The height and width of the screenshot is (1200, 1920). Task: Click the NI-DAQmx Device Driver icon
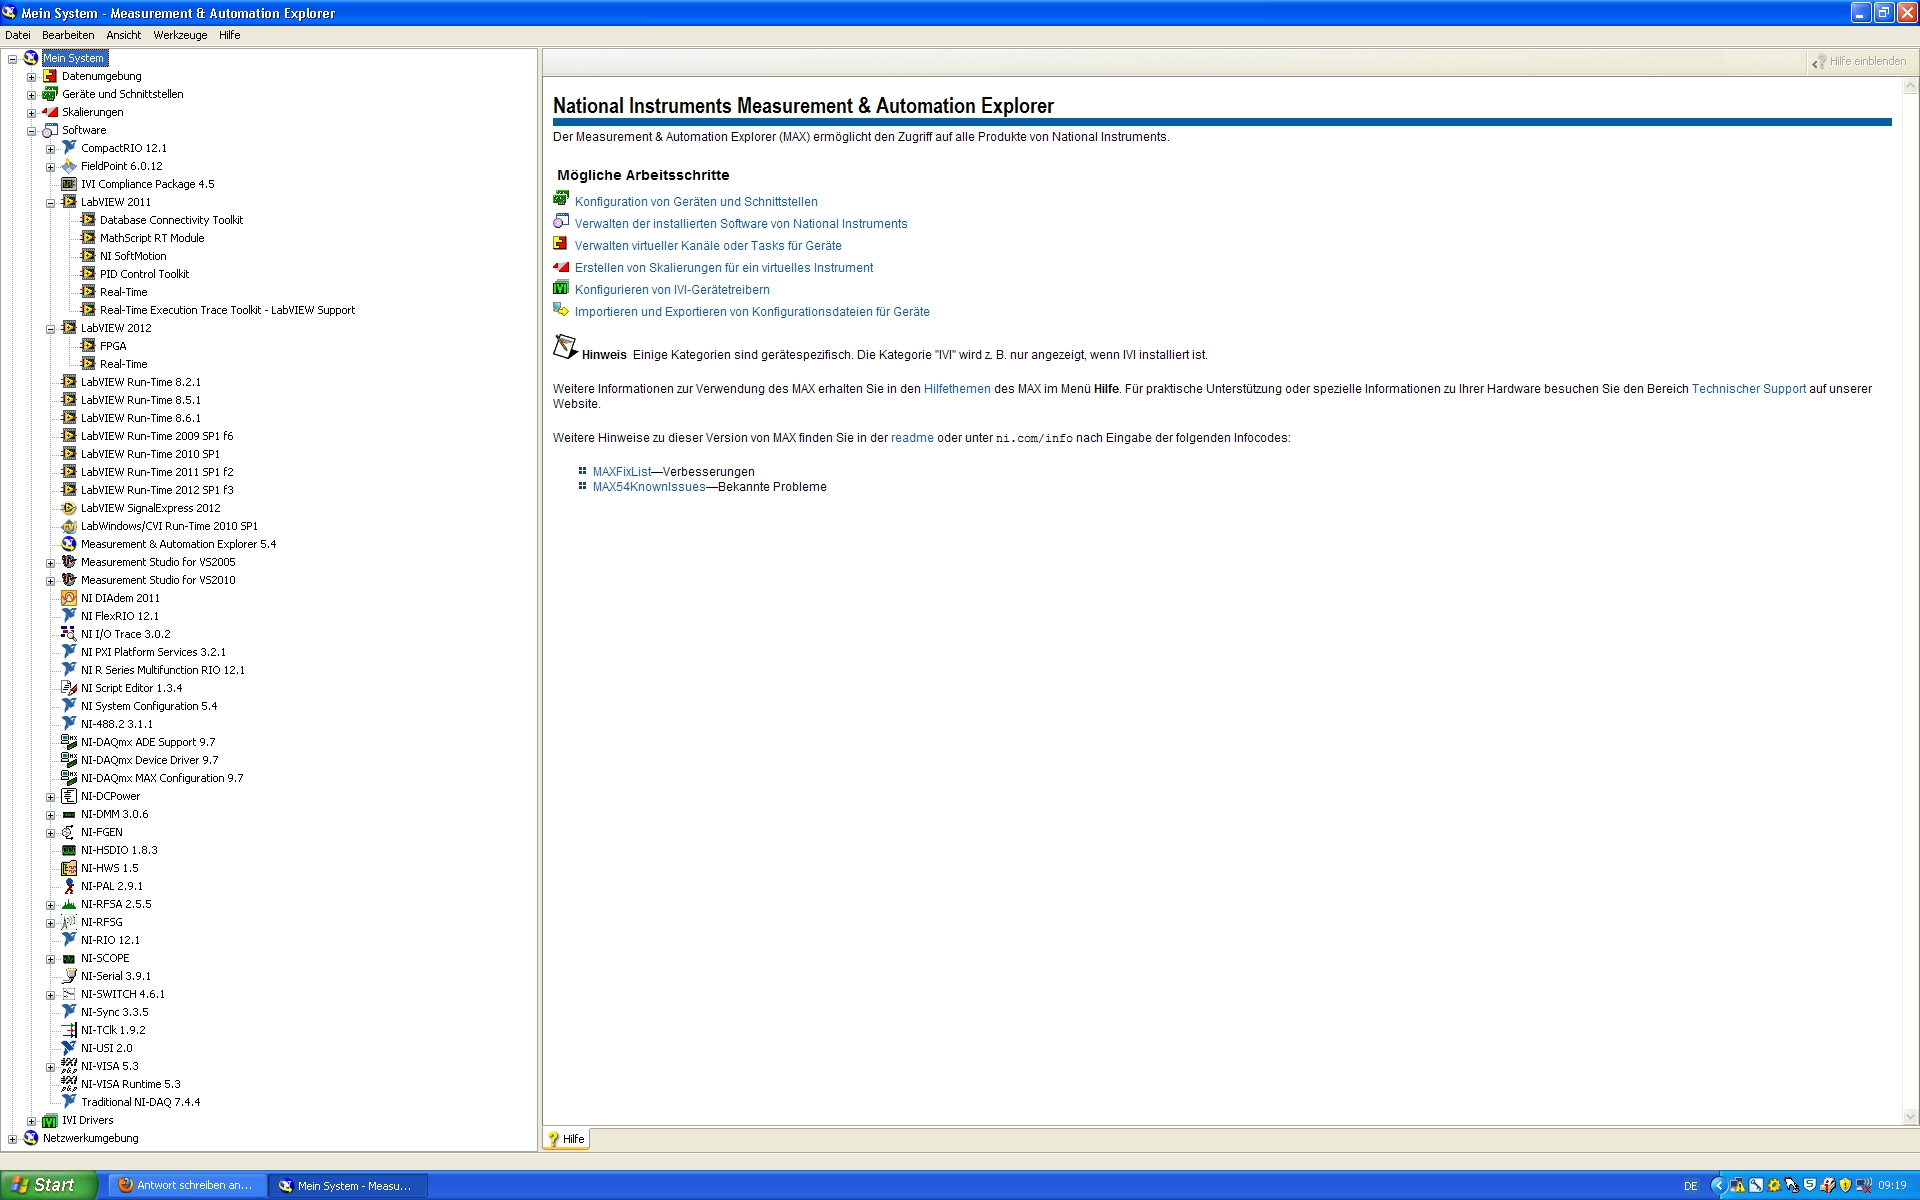point(69,760)
